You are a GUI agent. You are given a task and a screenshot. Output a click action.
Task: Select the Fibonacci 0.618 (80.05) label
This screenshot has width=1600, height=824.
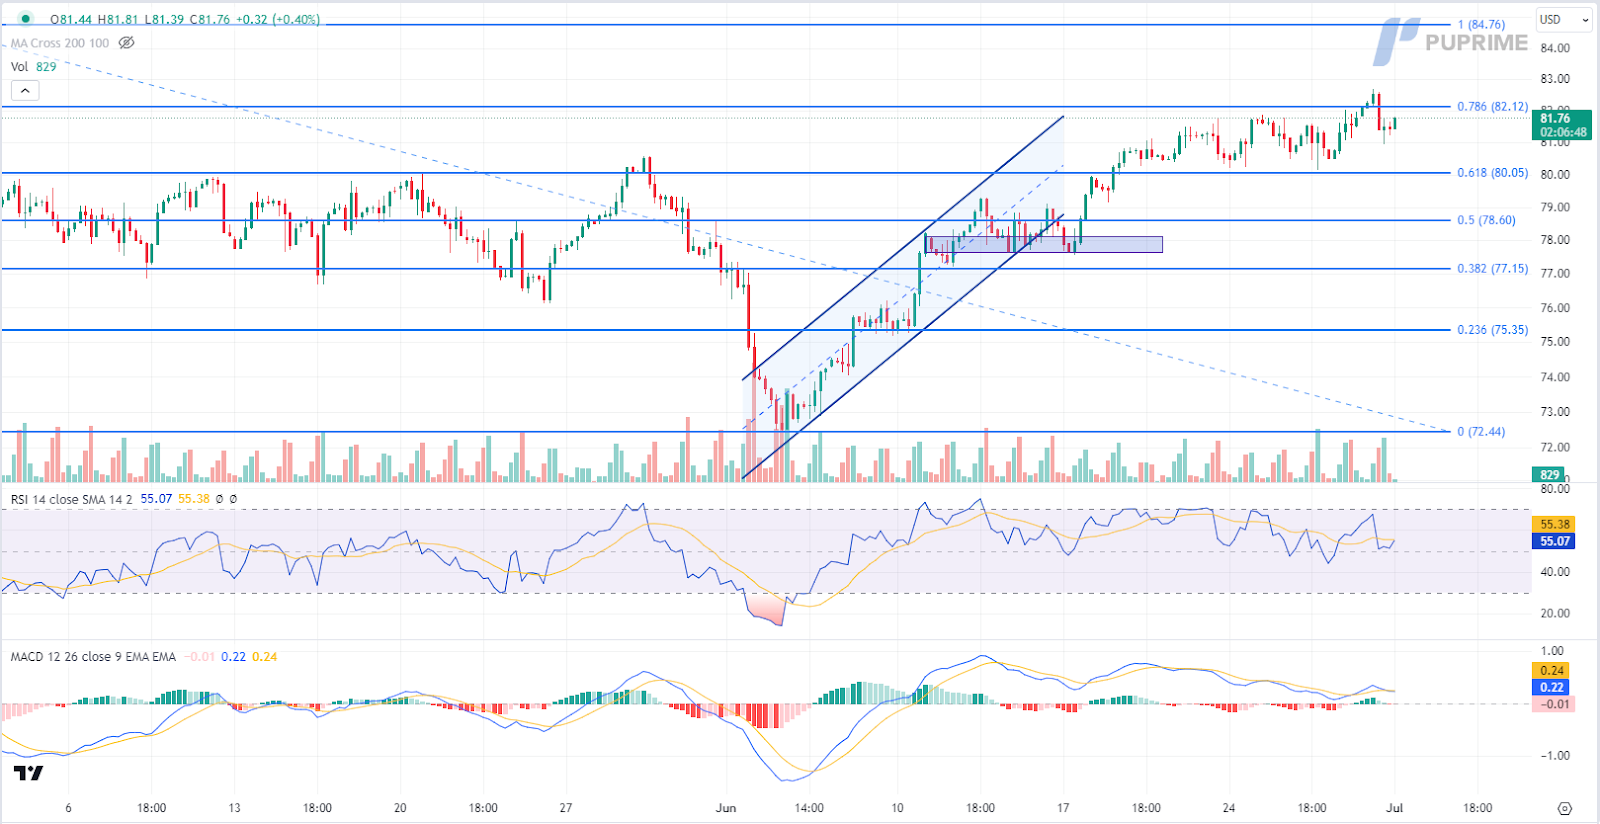1492,173
